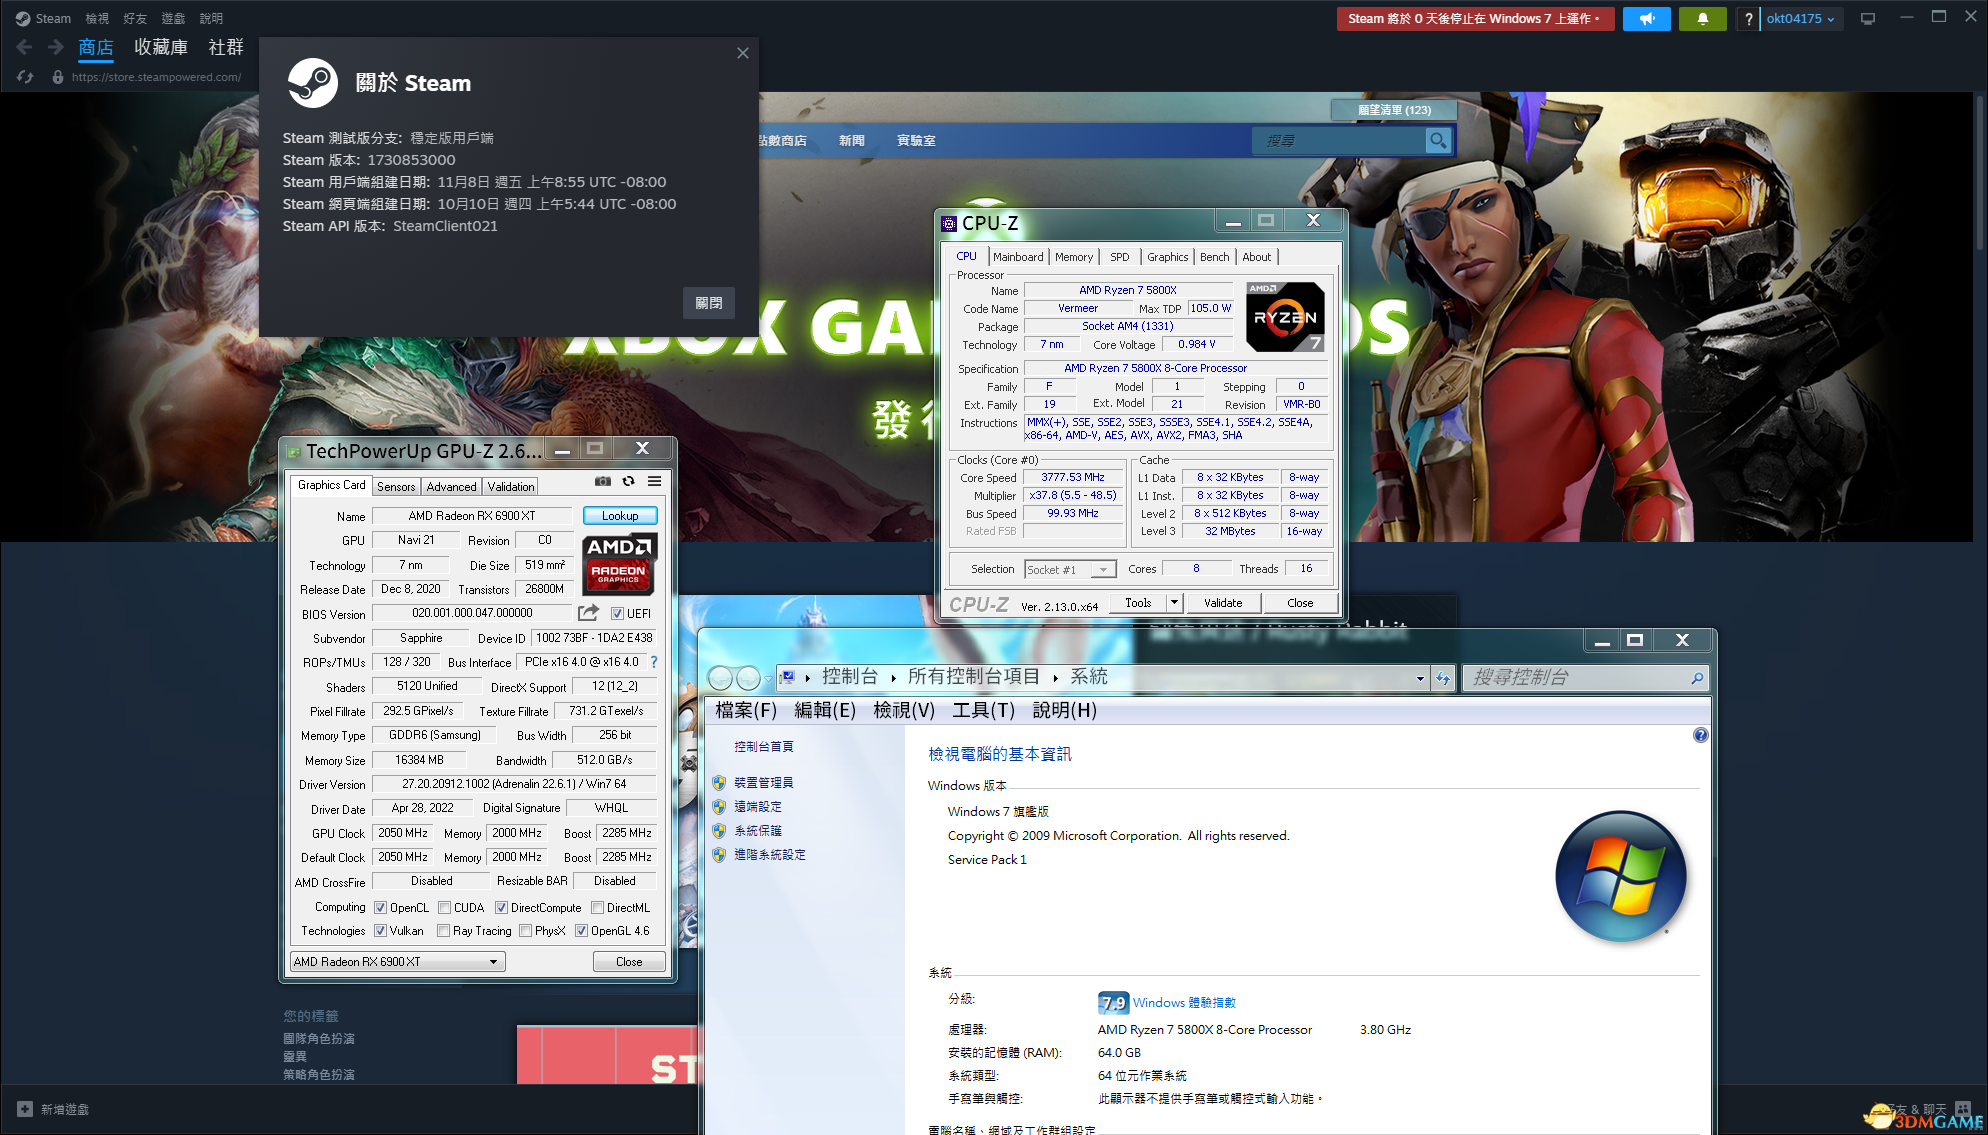The image size is (1988, 1135).
Task: Click the Steam store search field
Action: point(1339,141)
